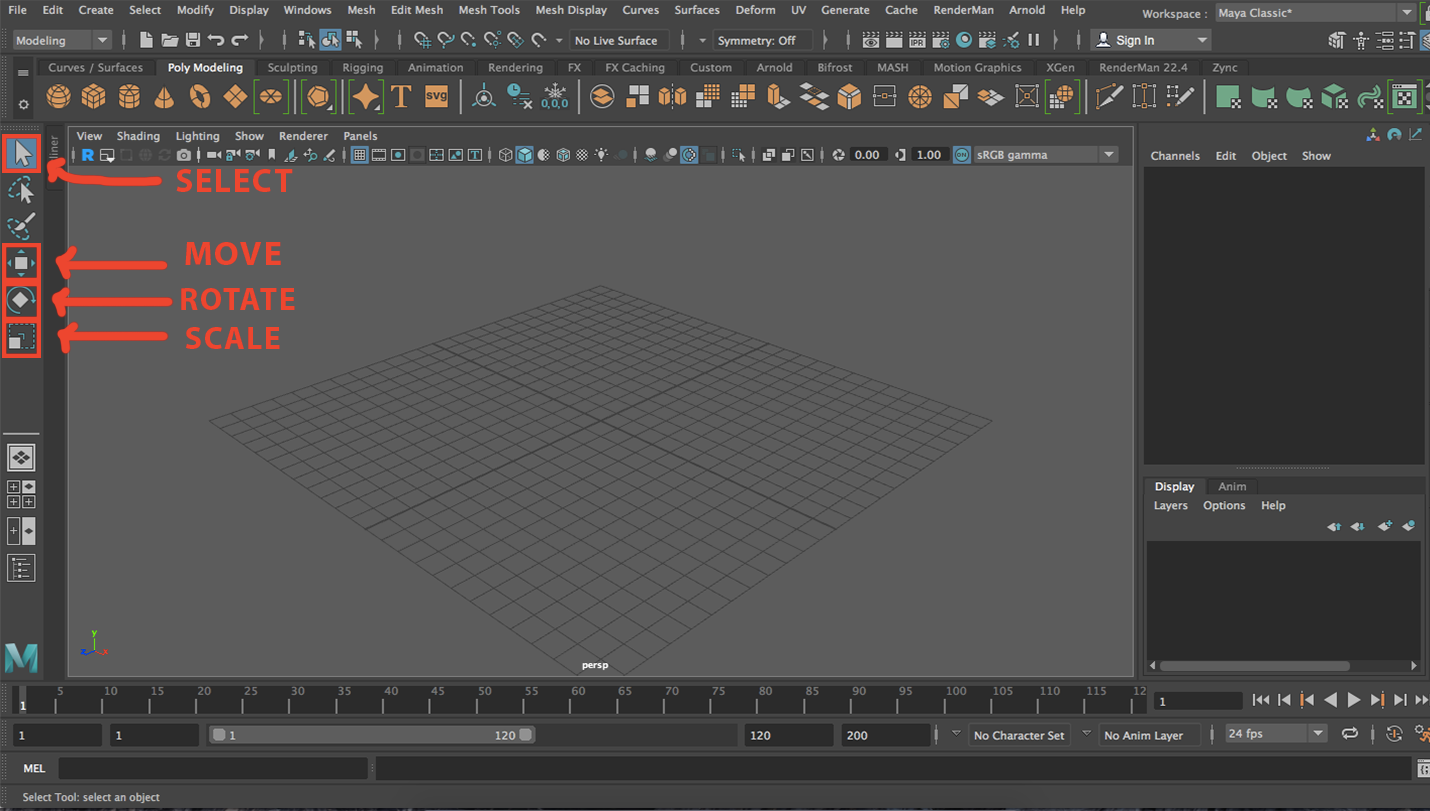Toggle the textured checker display
The height and width of the screenshot is (811, 1430).
[582, 155]
